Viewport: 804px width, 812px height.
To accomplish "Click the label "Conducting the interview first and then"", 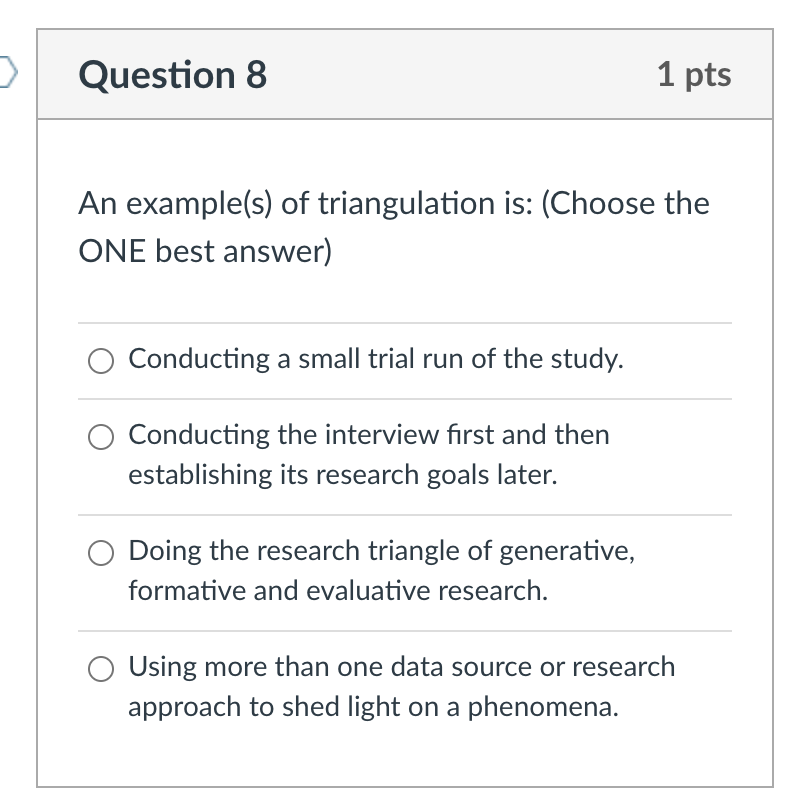I will [x=369, y=435].
